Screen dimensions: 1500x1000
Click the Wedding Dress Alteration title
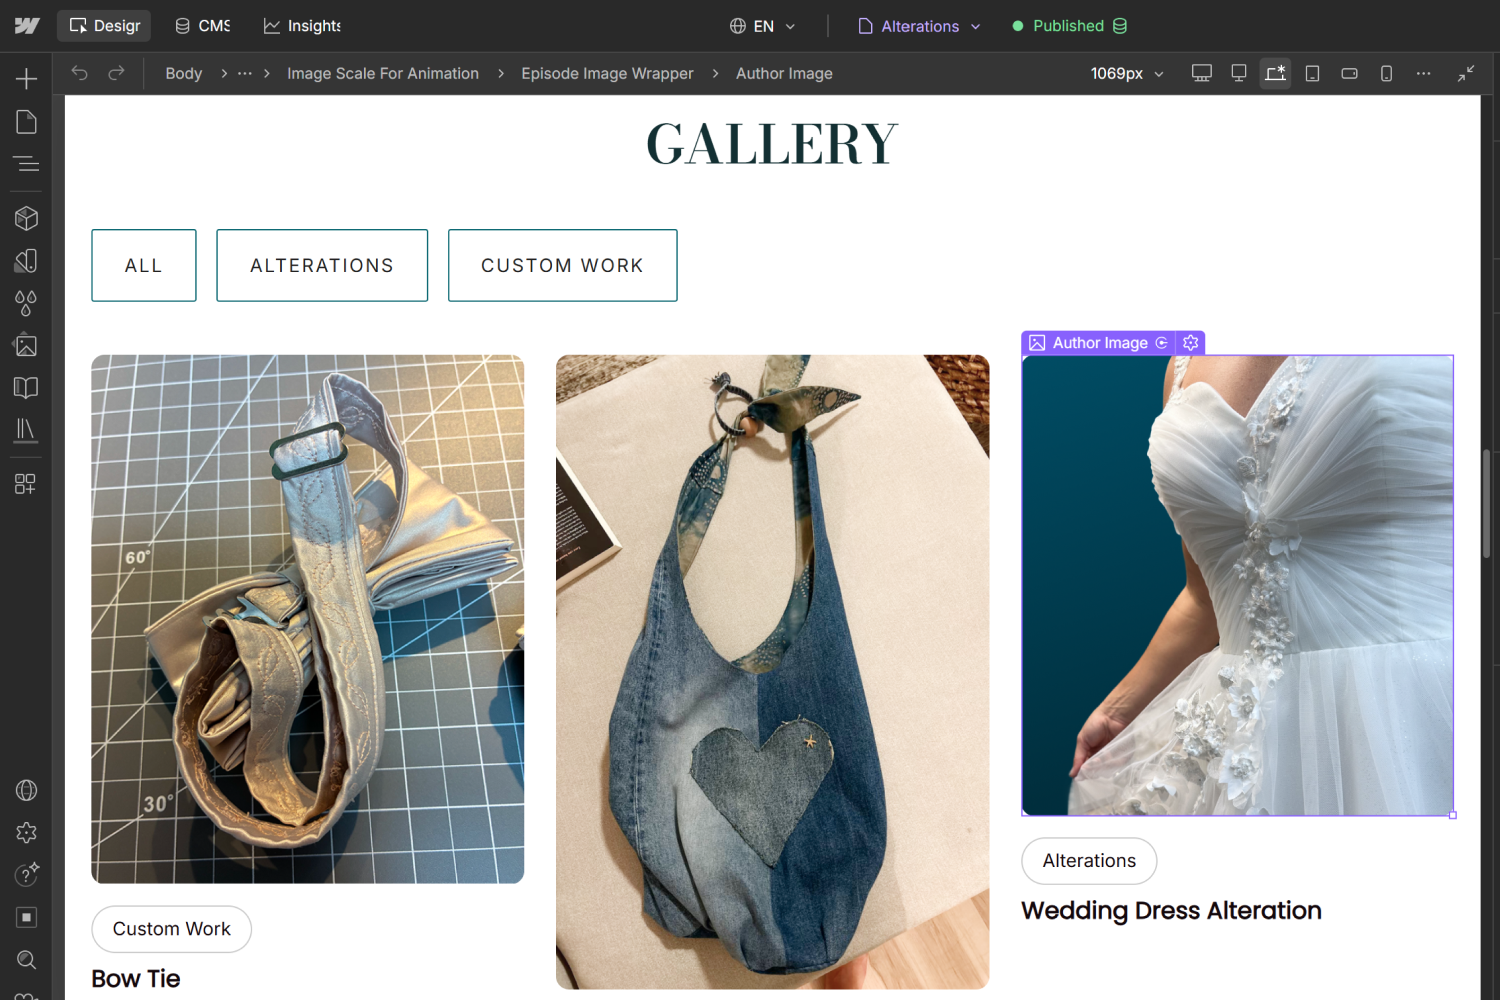coord(1171,911)
